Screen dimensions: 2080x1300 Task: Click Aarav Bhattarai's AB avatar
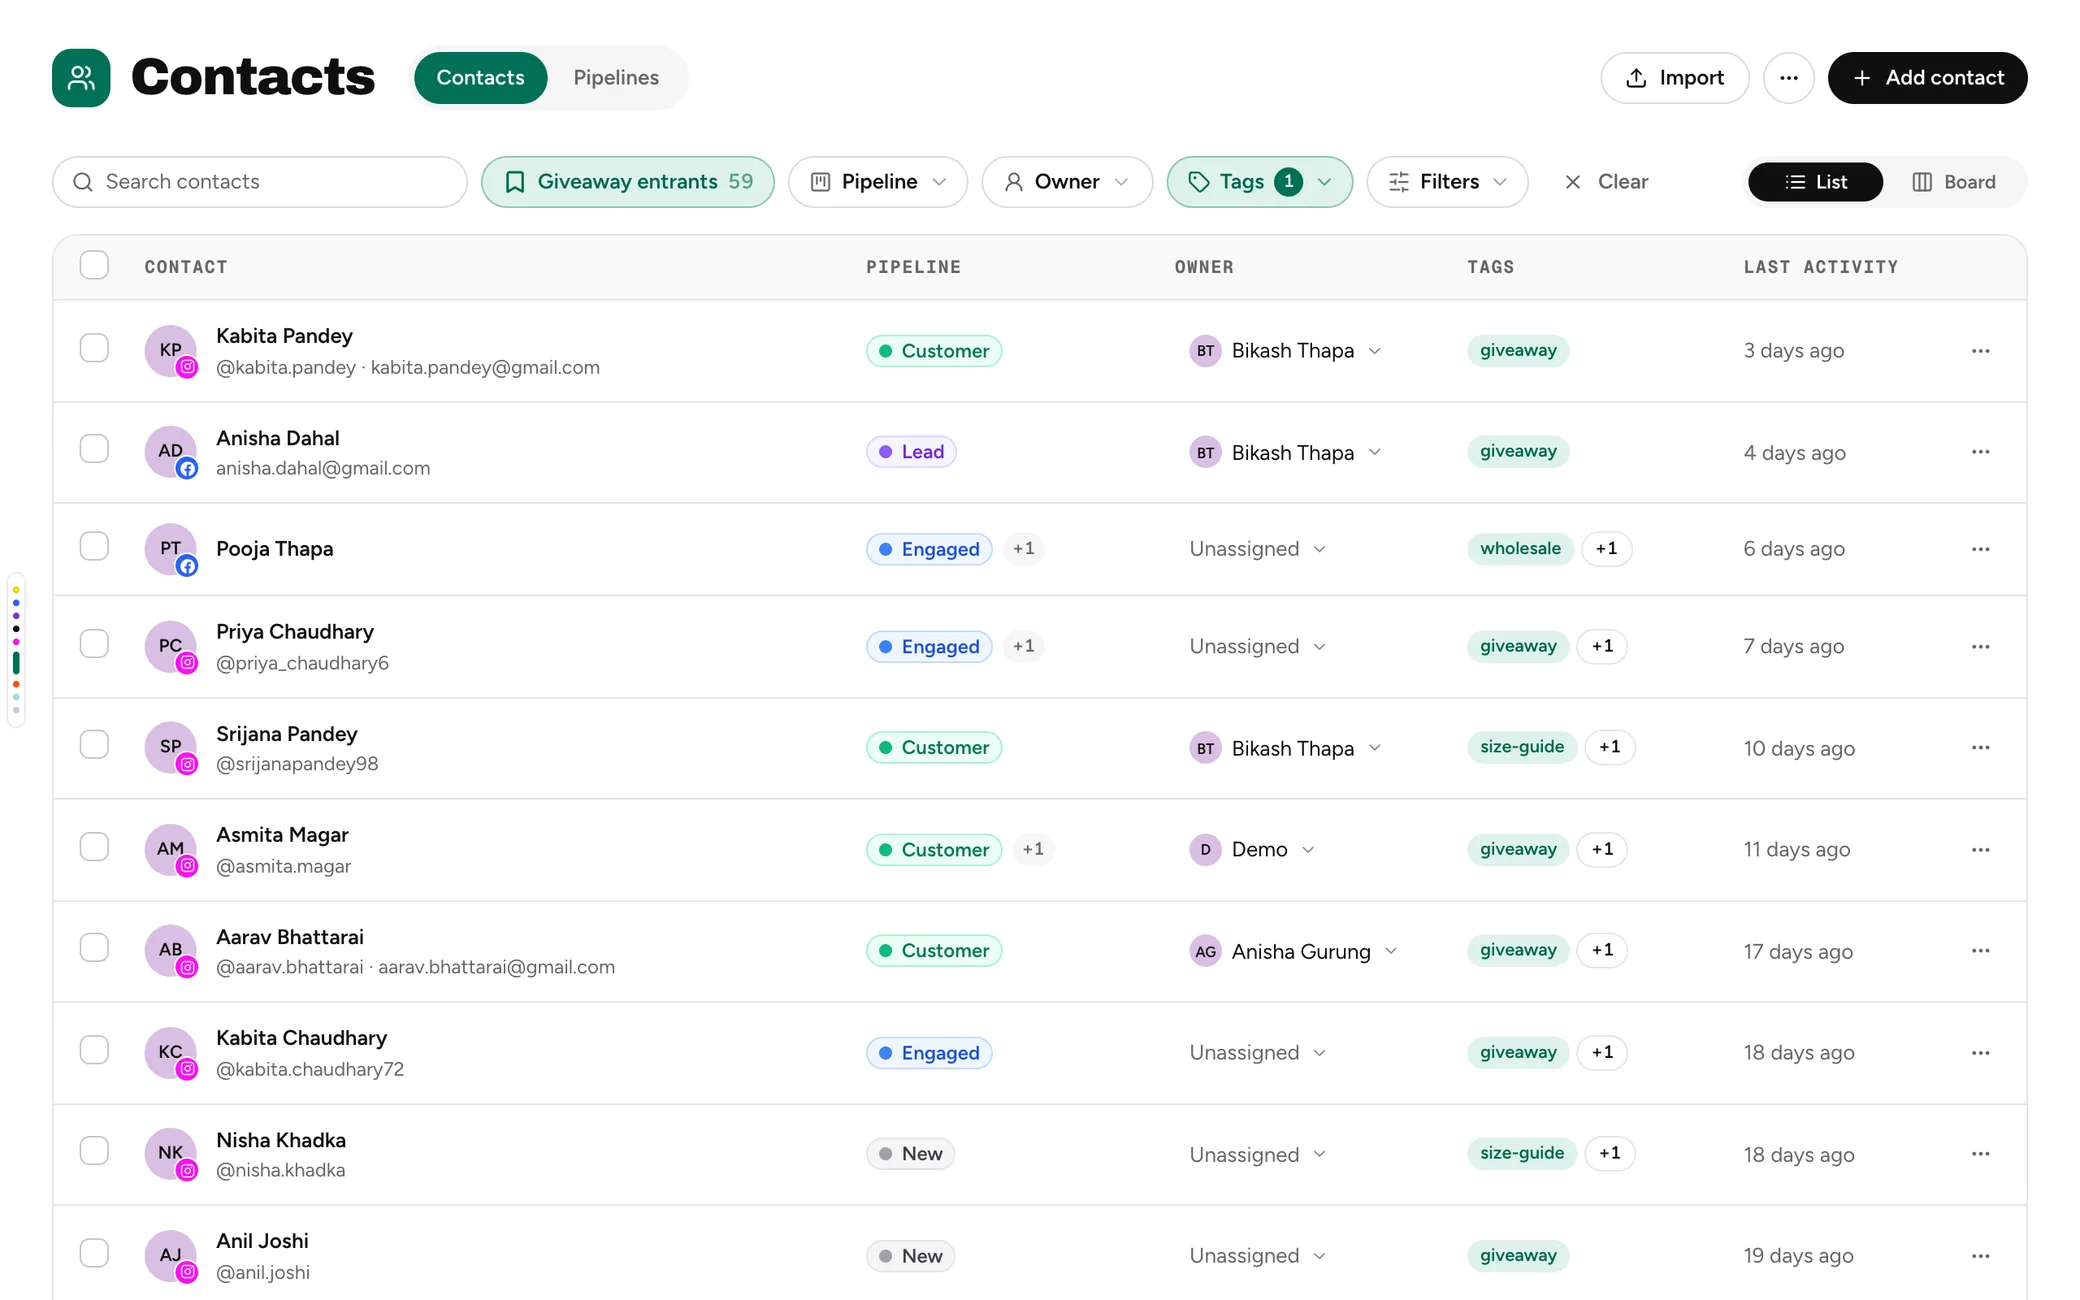pos(171,950)
